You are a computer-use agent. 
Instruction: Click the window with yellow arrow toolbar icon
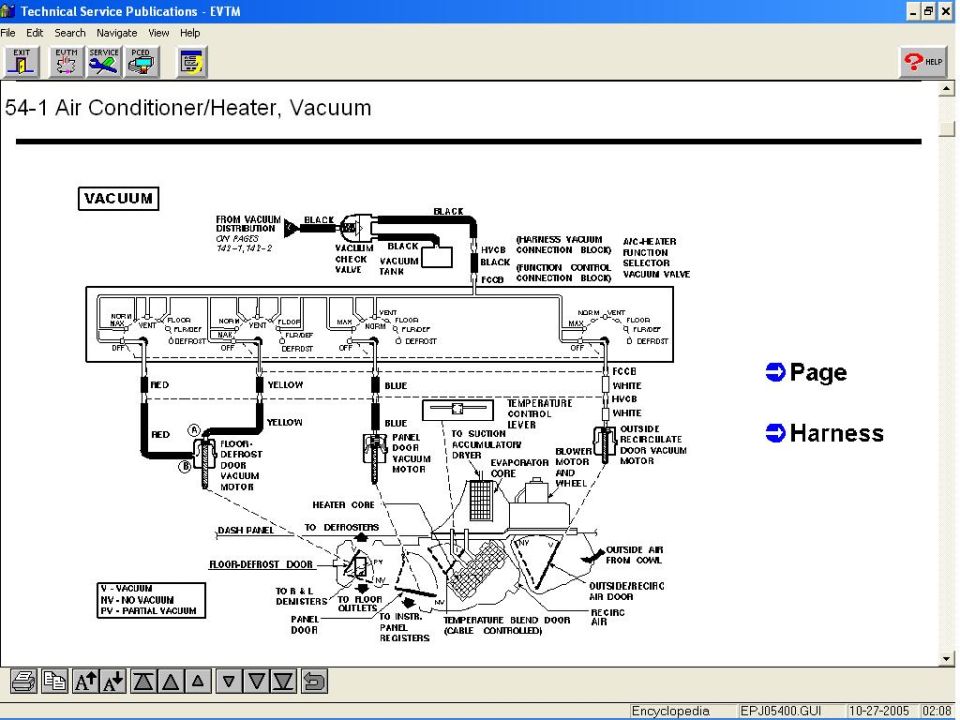pos(192,62)
